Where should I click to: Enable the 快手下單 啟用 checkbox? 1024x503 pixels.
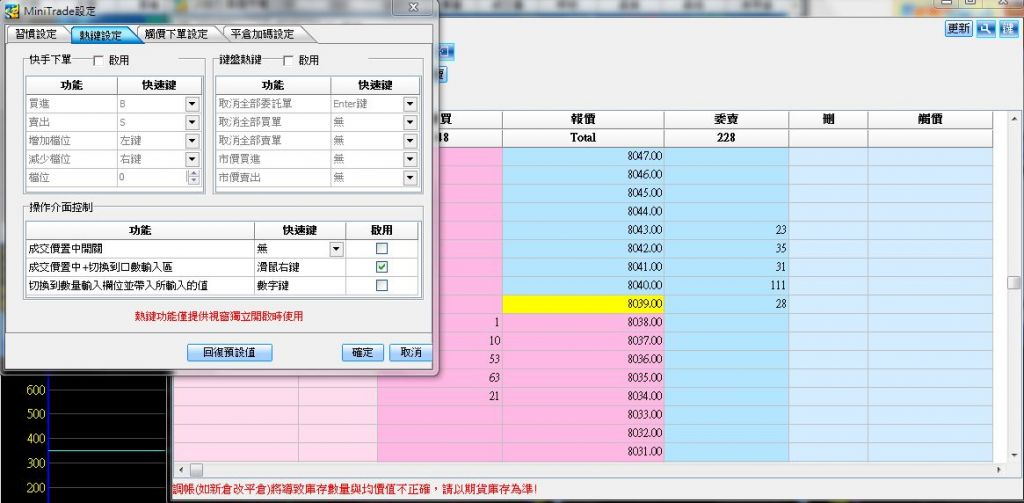(x=99, y=60)
